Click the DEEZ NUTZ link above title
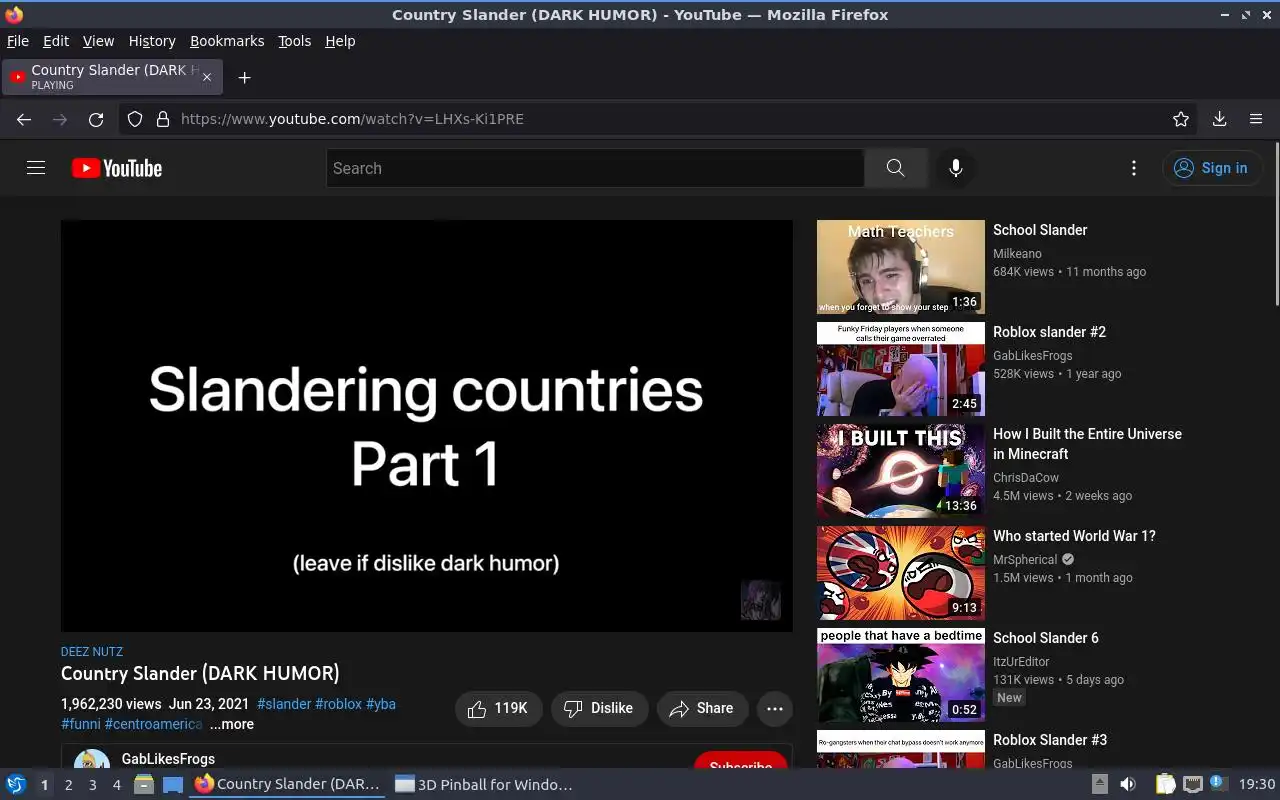 [x=92, y=651]
